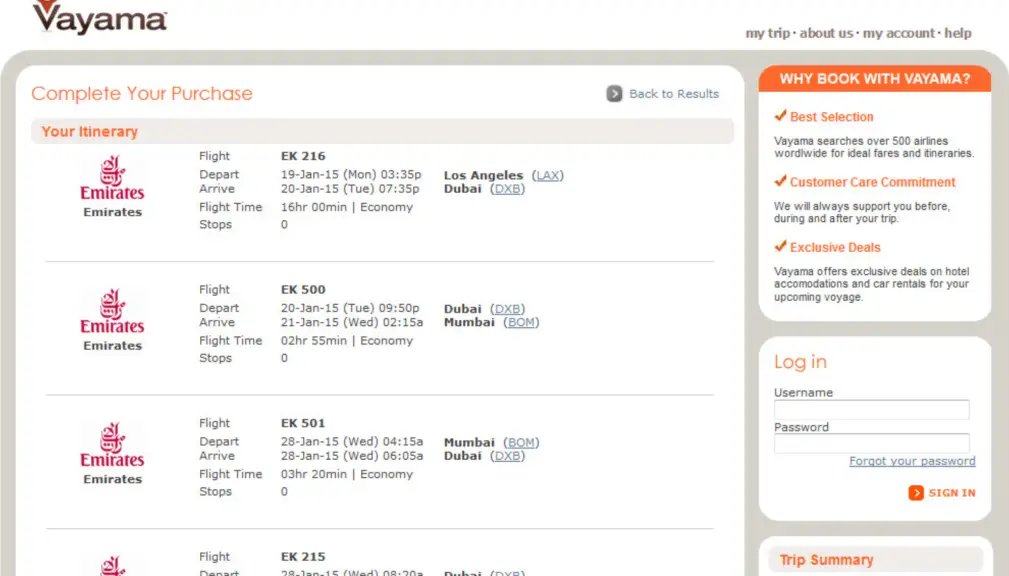Select the flight number EK 501
This screenshot has width=1009, height=576.
pyautogui.click(x=303, y=423)
